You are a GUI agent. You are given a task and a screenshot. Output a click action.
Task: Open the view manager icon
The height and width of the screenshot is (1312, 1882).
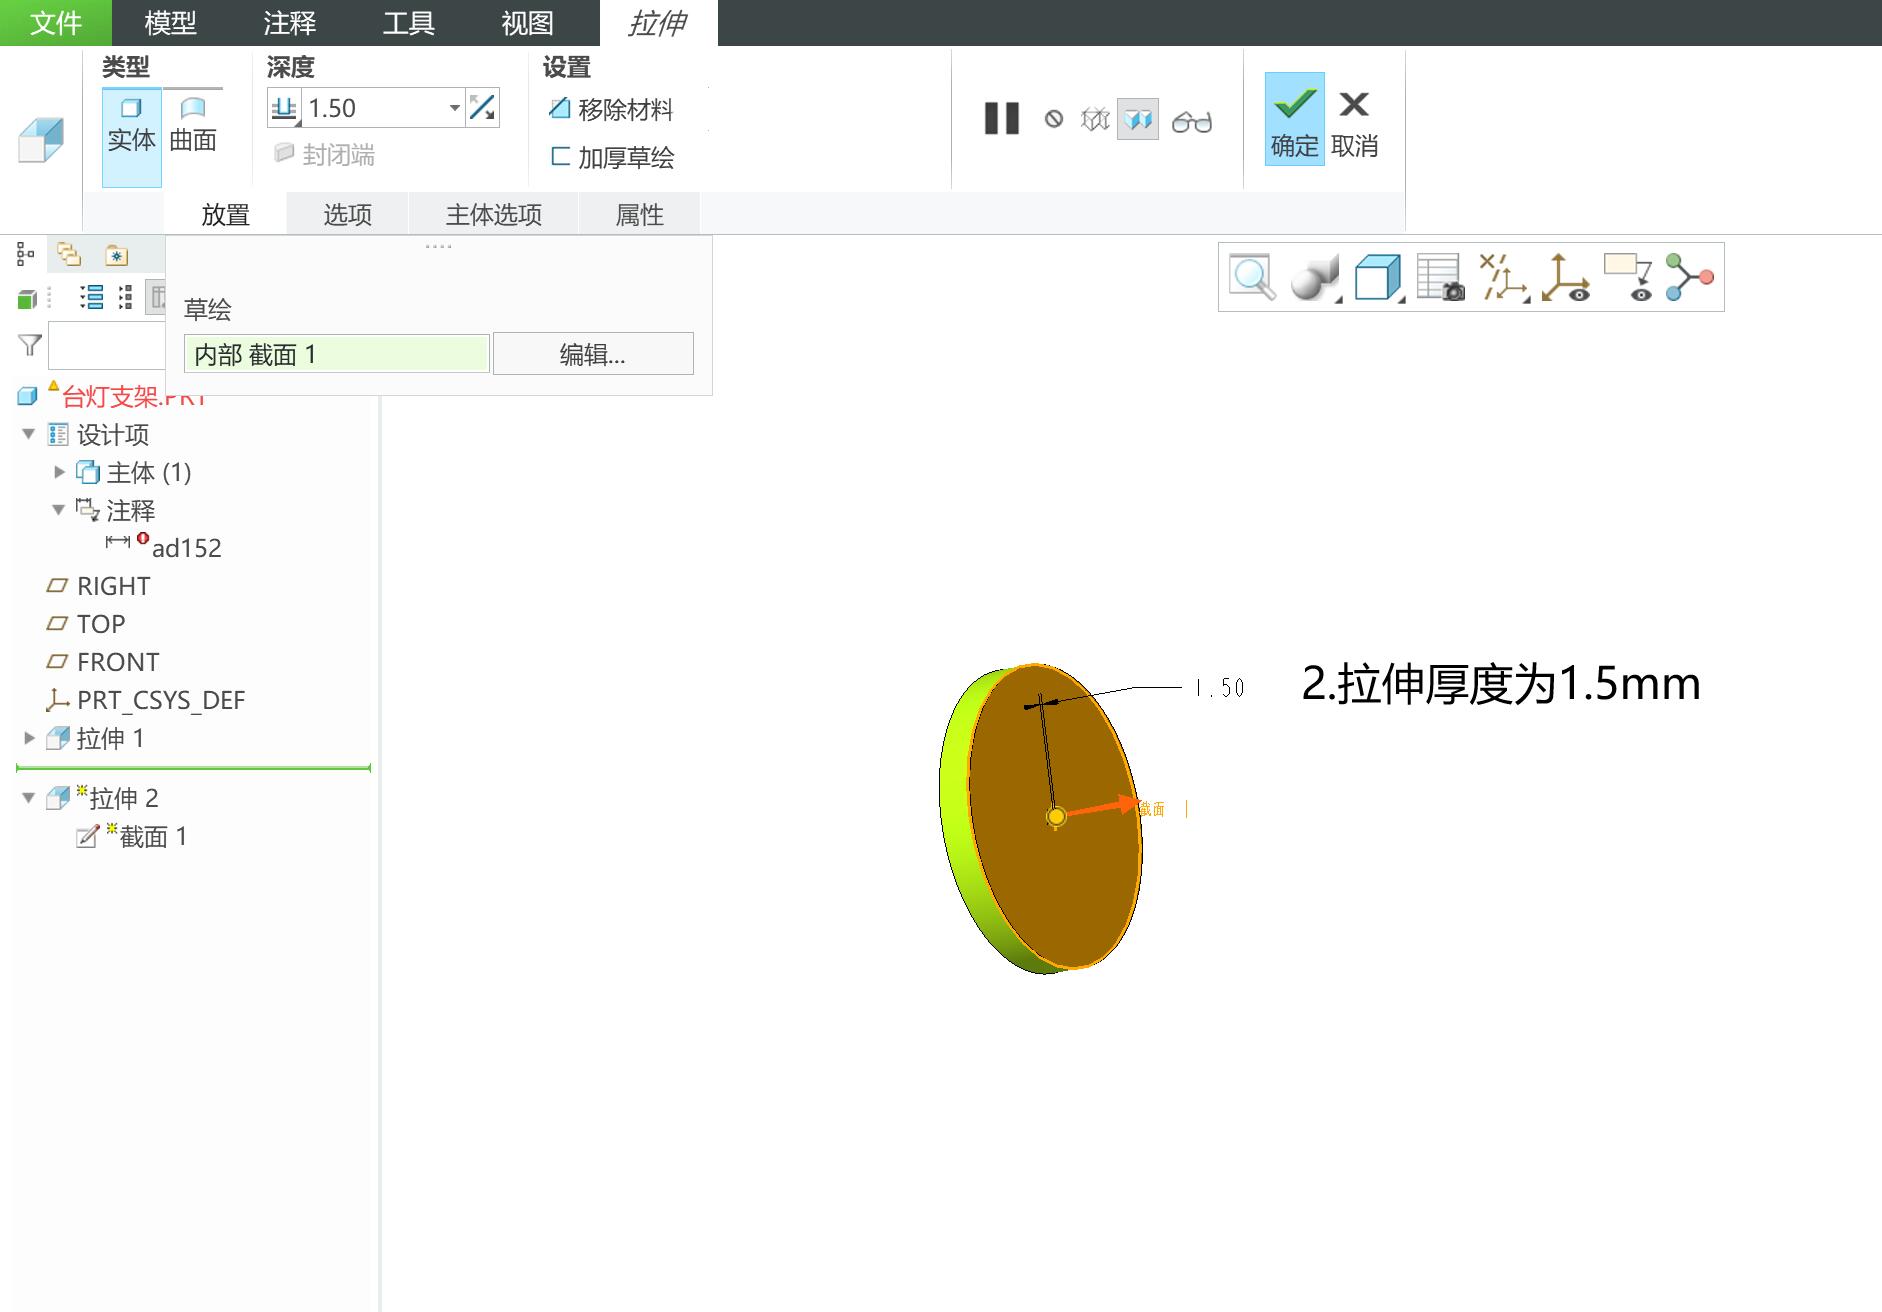point(1441,277)
